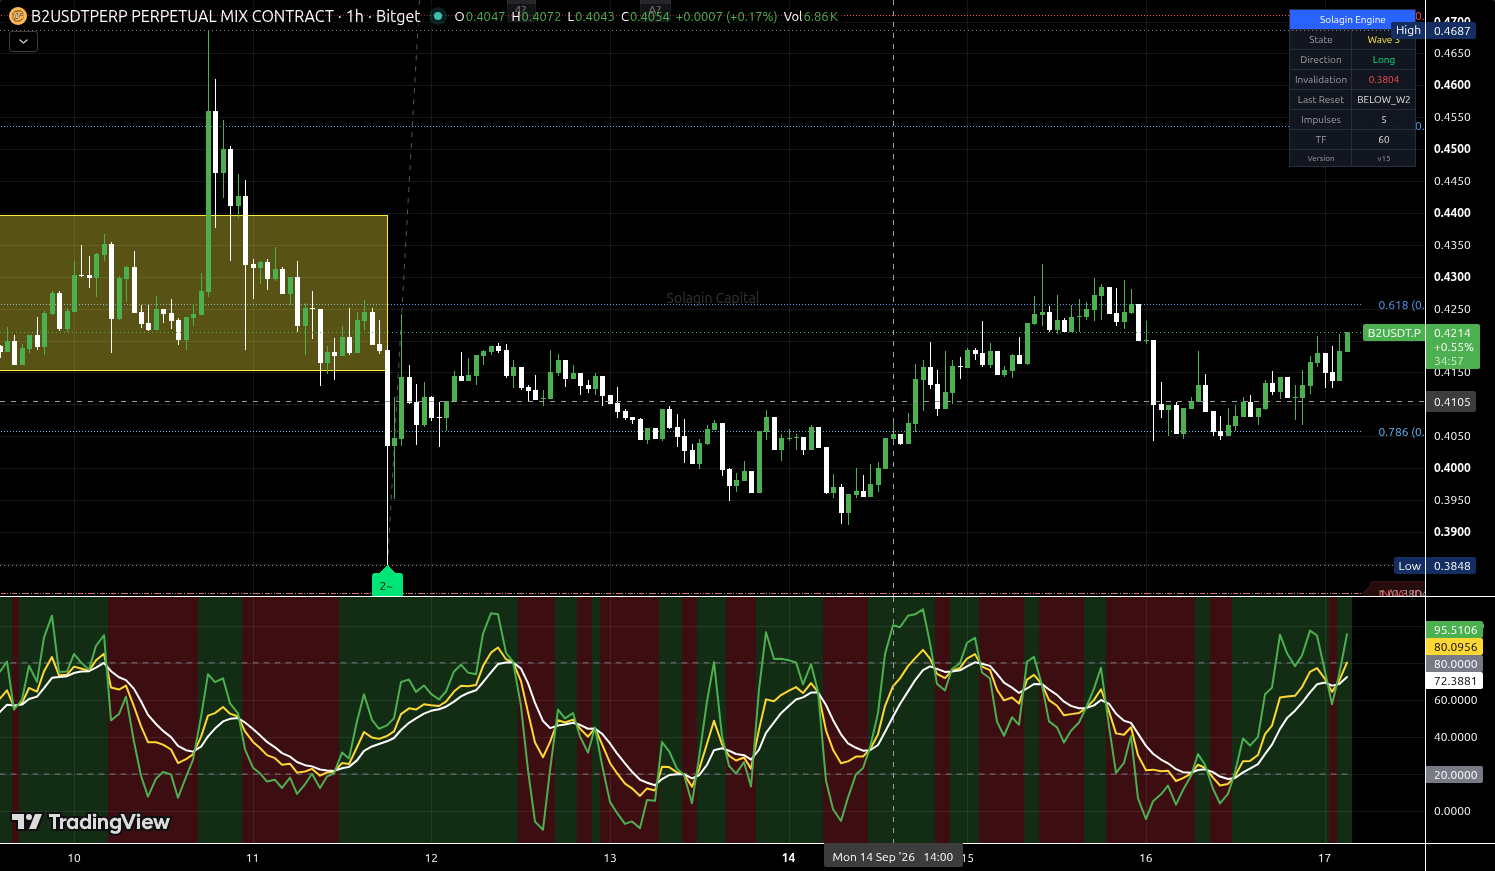Click the 0.786 Fibonacci level label
This screenshot has width=1495, height=871.
point(1400,432)
